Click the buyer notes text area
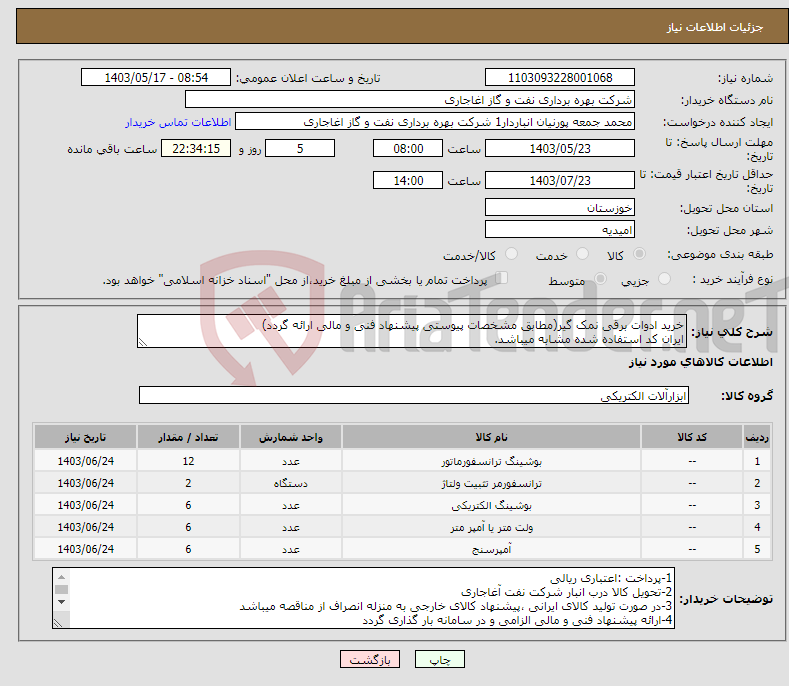 tap(363, 598)
